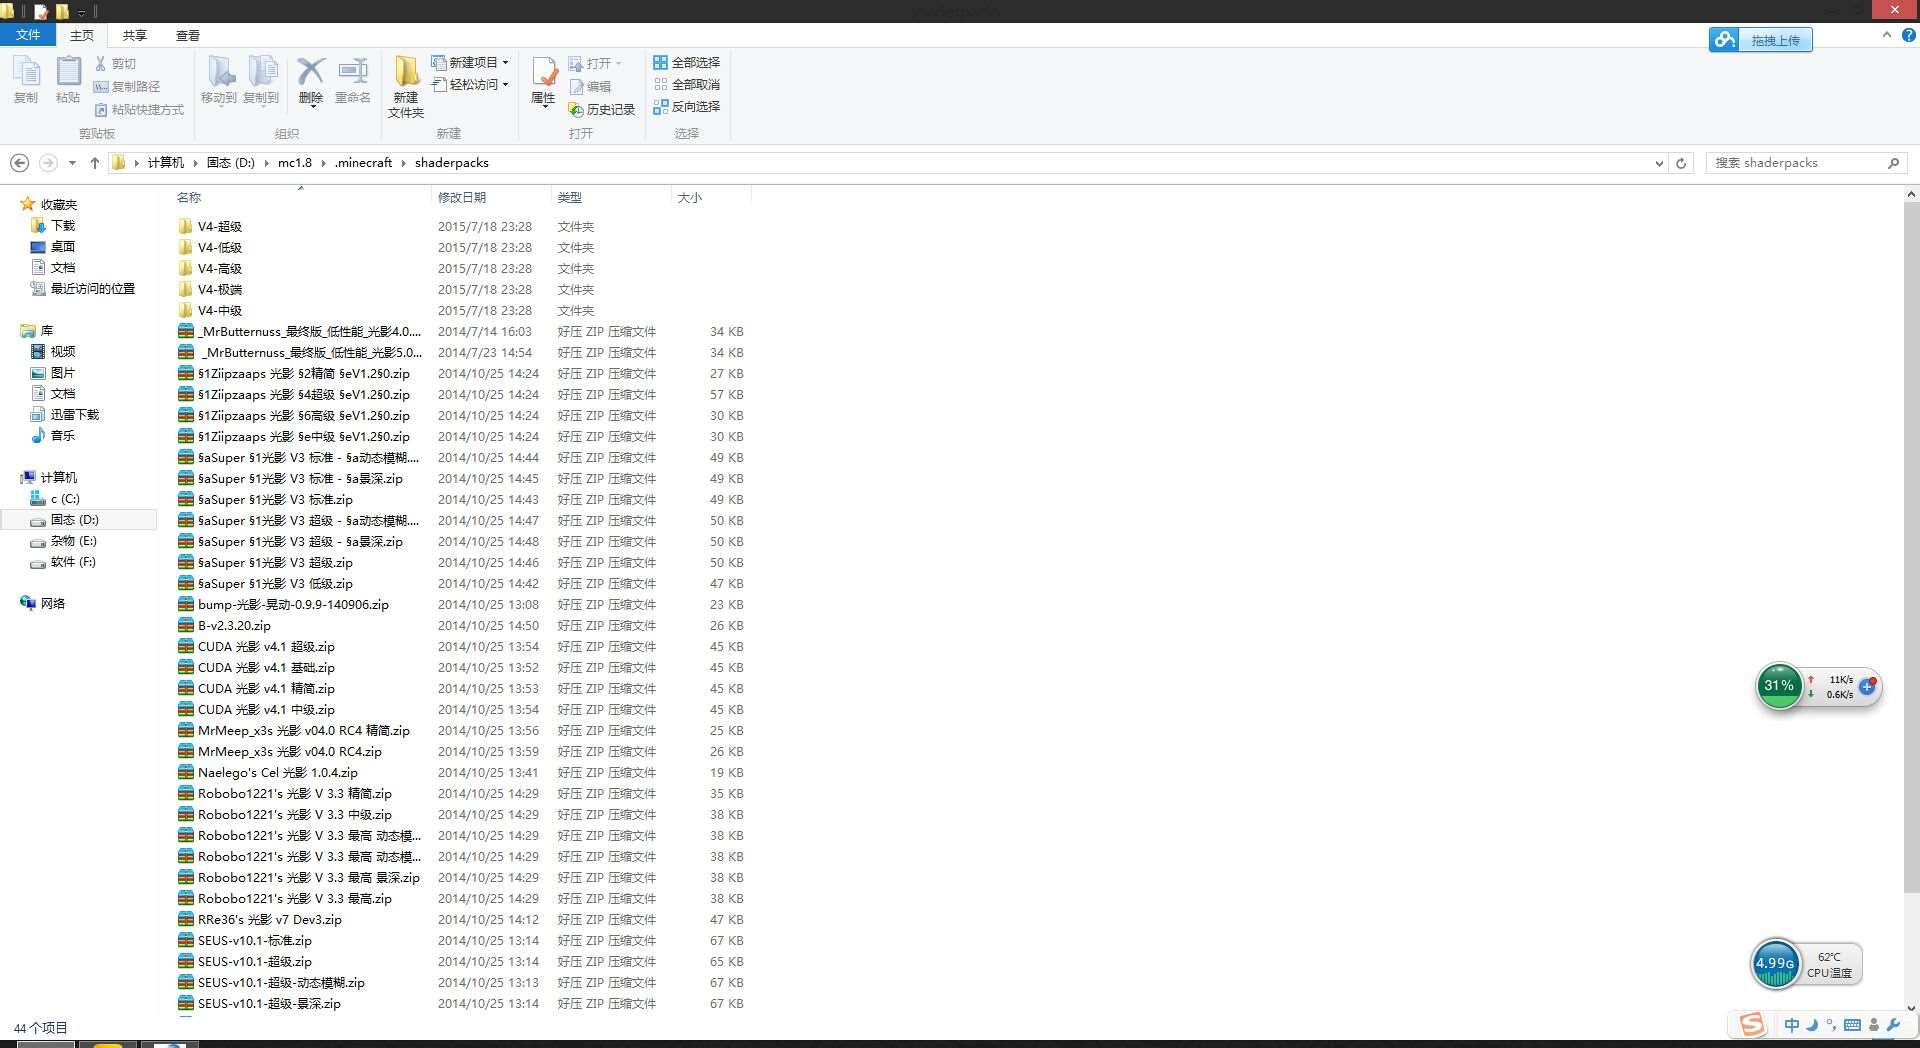Collapse the ribbon with the chevron
The height and width of the screenshot is (1048, 1920).
pos(1887,35)
